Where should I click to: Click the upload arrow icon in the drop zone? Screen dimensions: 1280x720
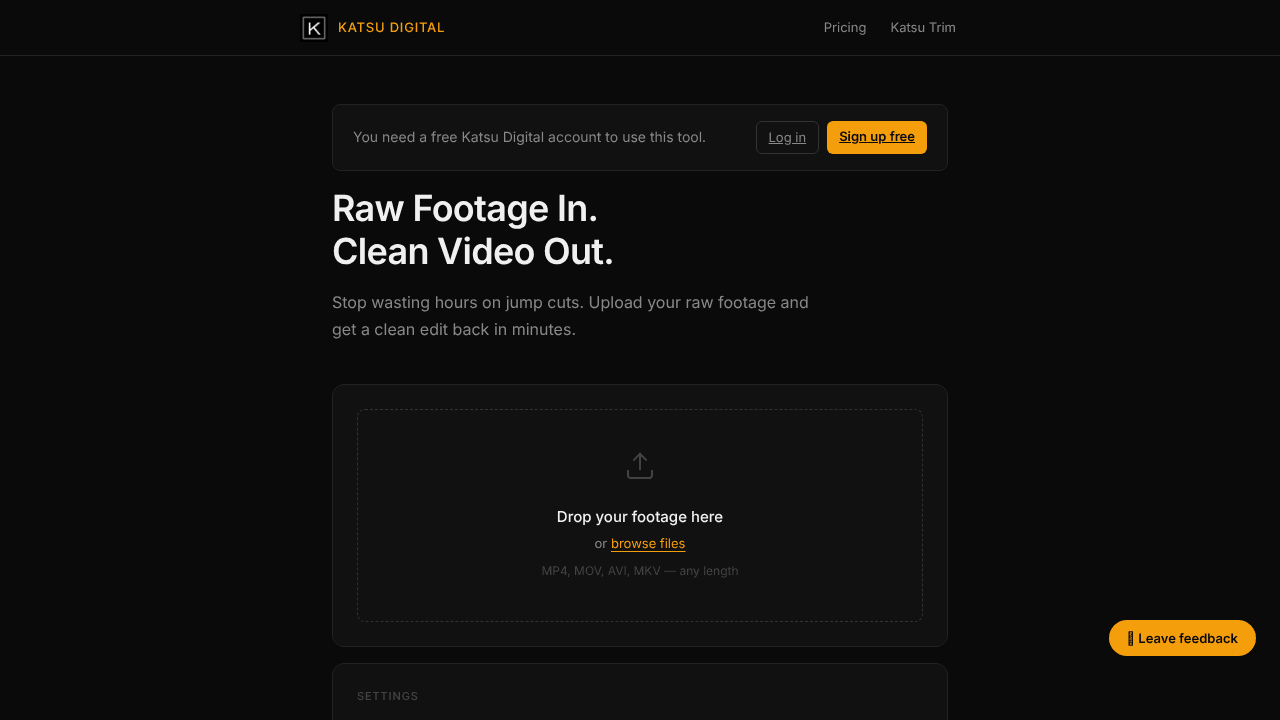tap(640, 466)
